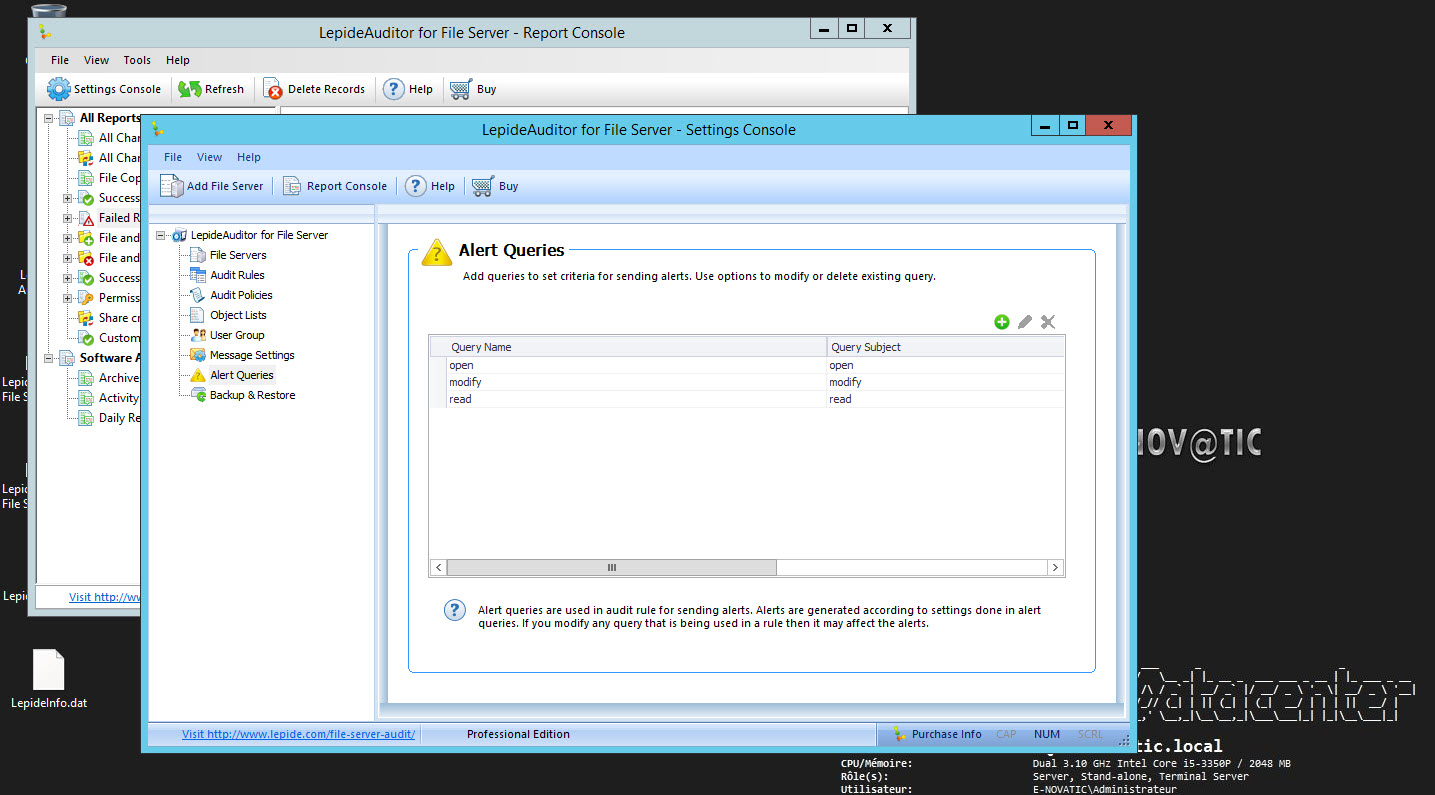The width and height of the screenshot is (1435, 795).
Task: Click Help in Report Console toolbar
Action: [x=409, y=89]
